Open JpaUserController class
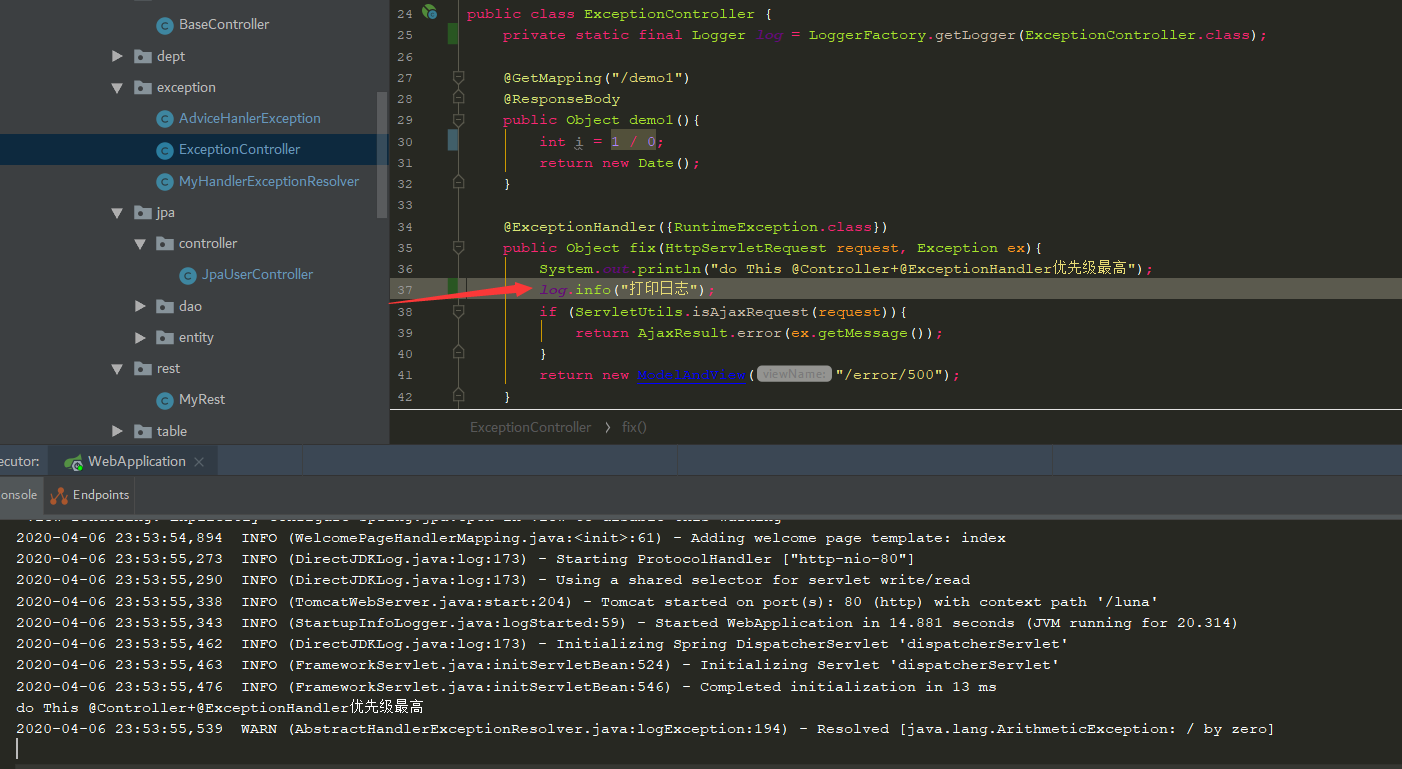Screen dimensions: 1402x769 coord(258,274)
